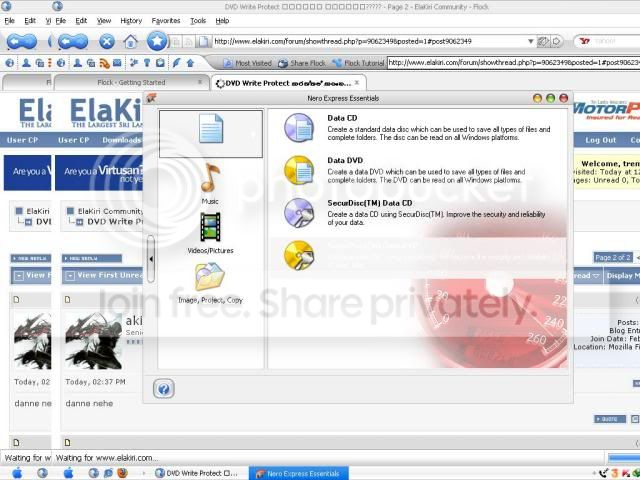Open the Most Visited bookmarks button
This screenshot has width=640, height=480.
[248, 63]
